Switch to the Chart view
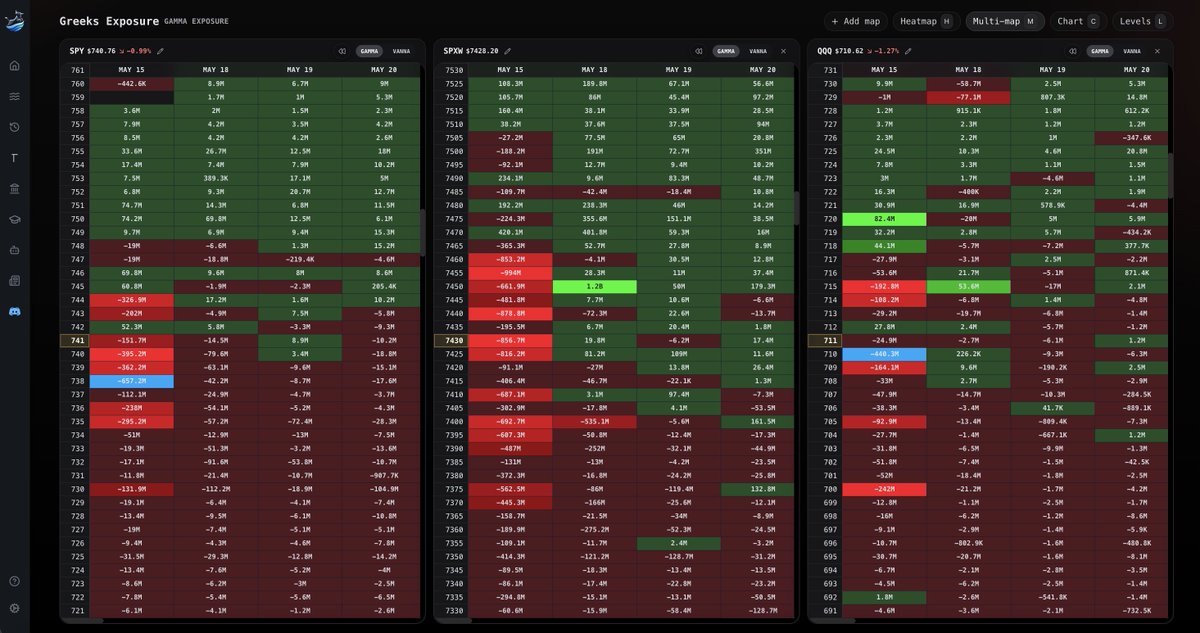 (x=1078, y=21)
